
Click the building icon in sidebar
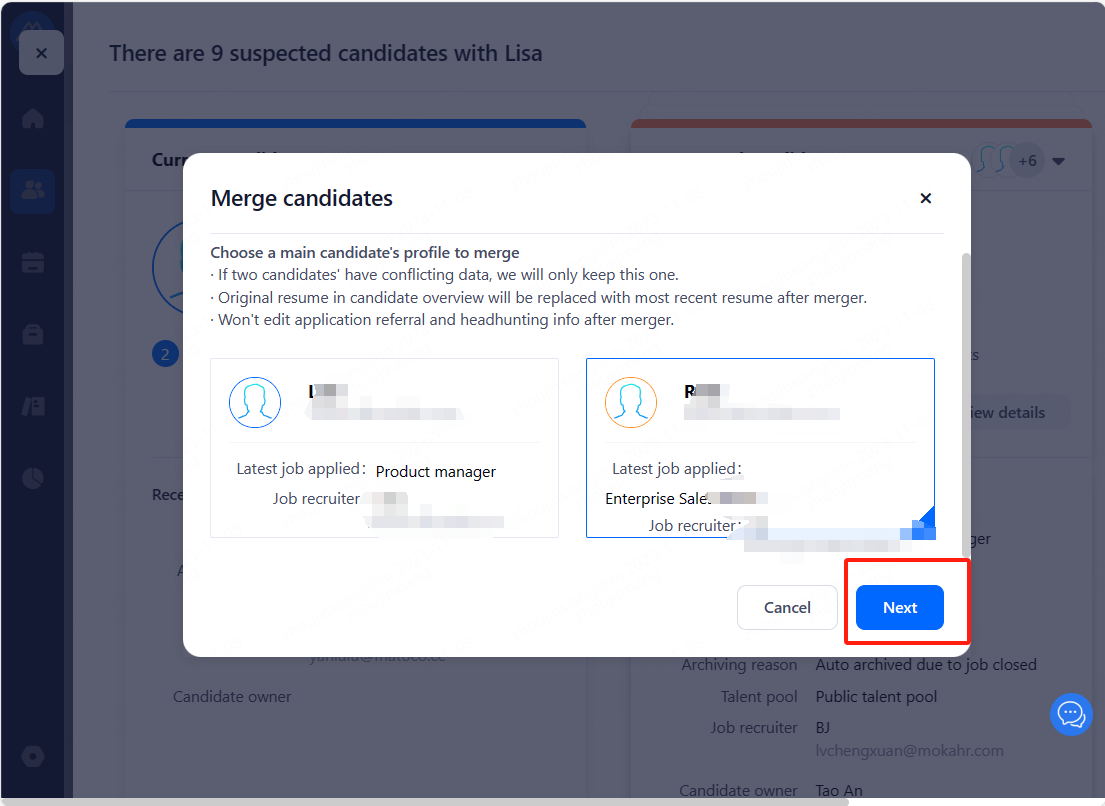pyautogui.click(x=33, y=406)
